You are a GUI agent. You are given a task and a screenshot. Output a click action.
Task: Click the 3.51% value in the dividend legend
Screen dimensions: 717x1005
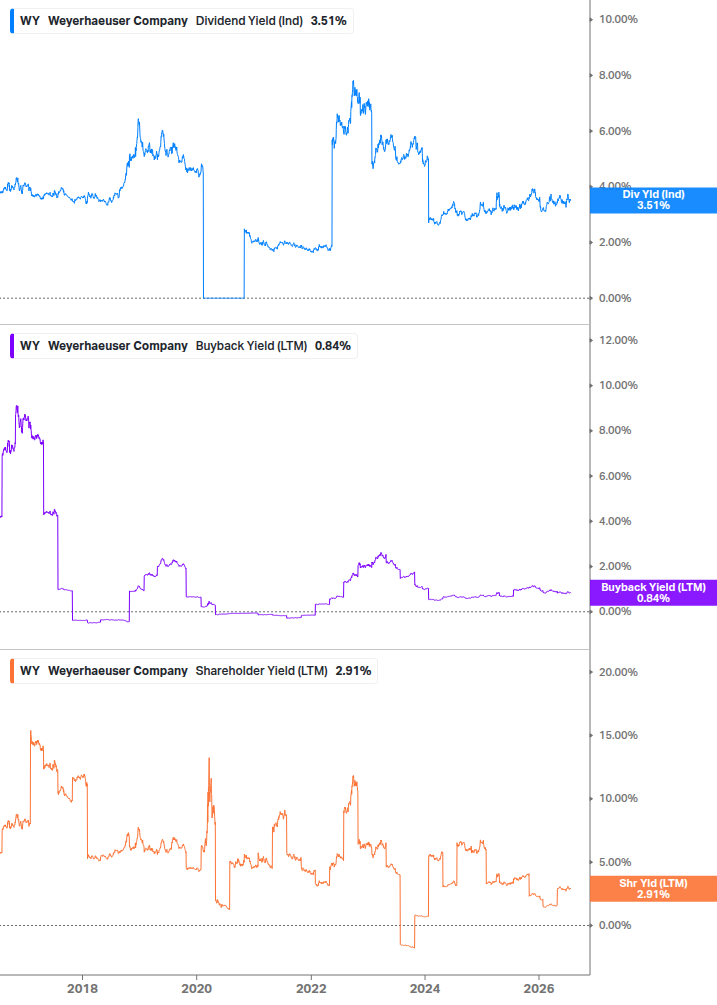coord(329,21)
